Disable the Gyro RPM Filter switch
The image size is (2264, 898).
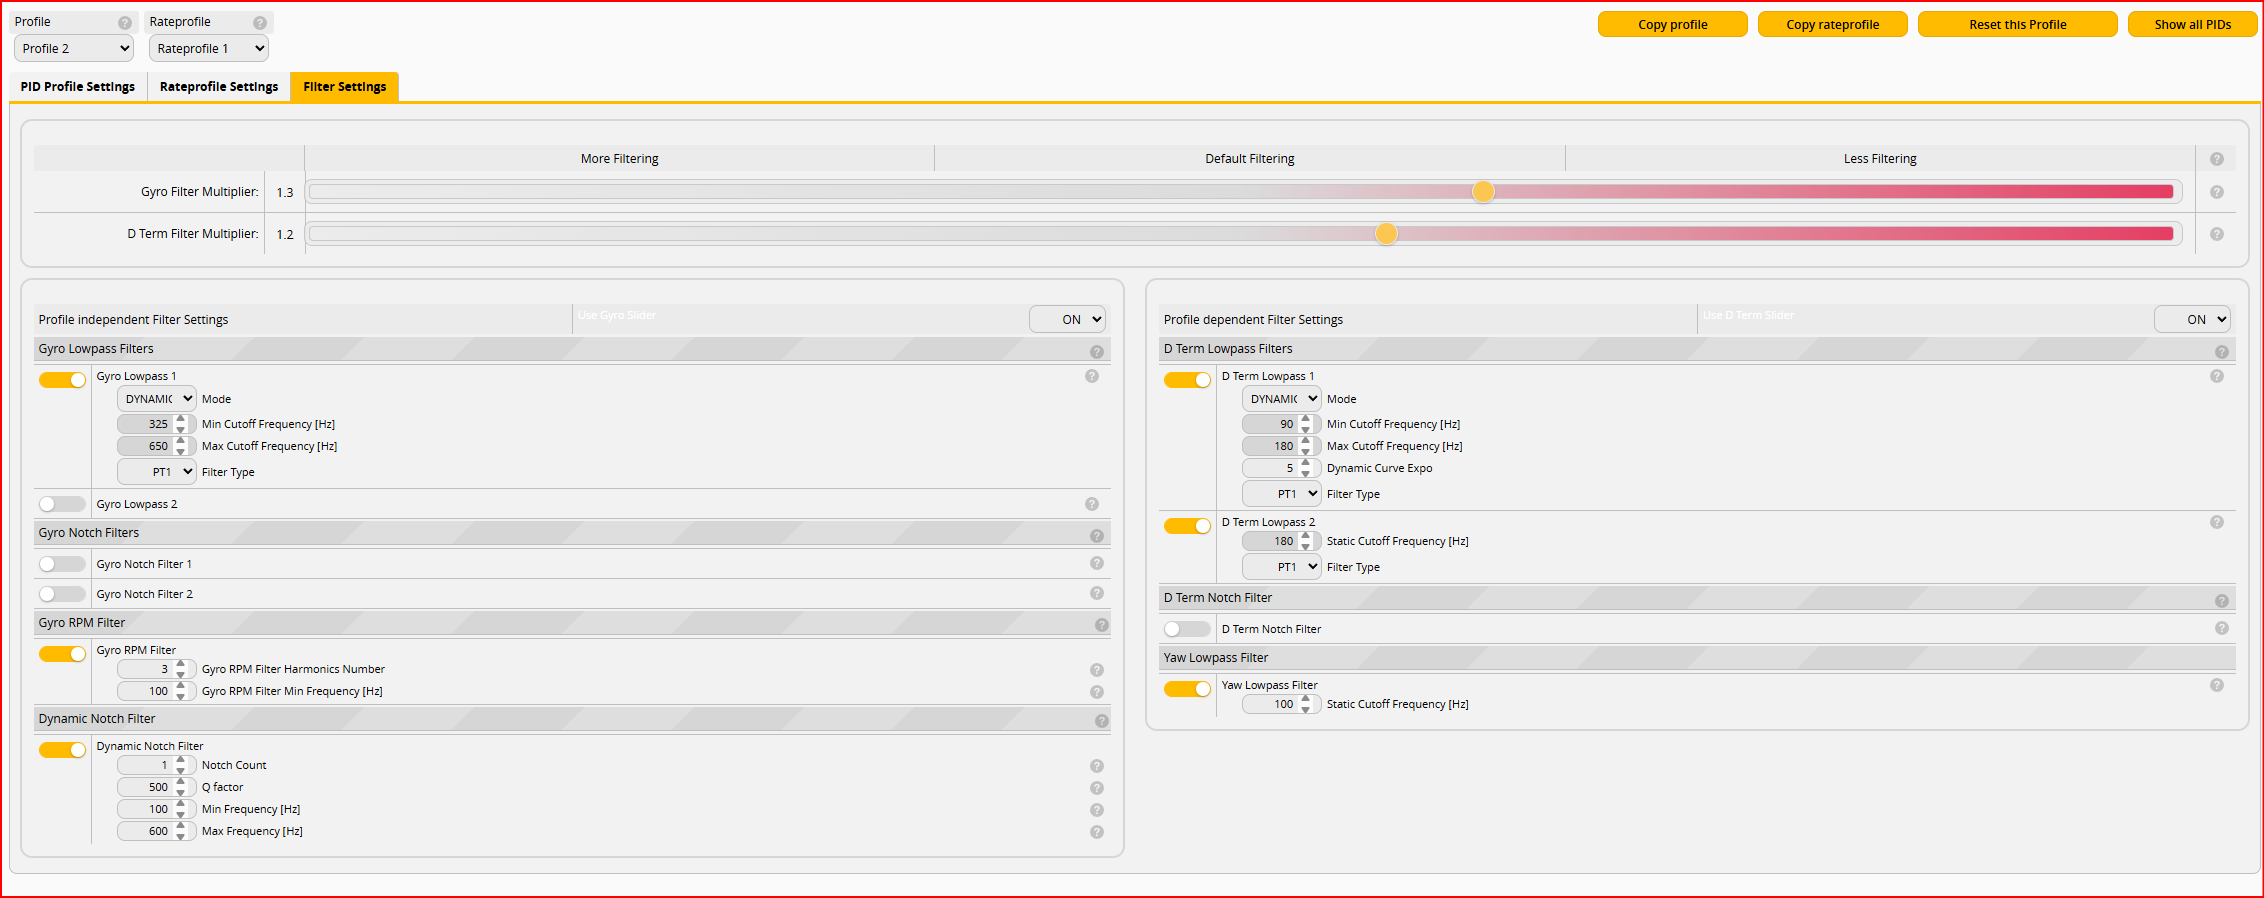tap(62, 654)
